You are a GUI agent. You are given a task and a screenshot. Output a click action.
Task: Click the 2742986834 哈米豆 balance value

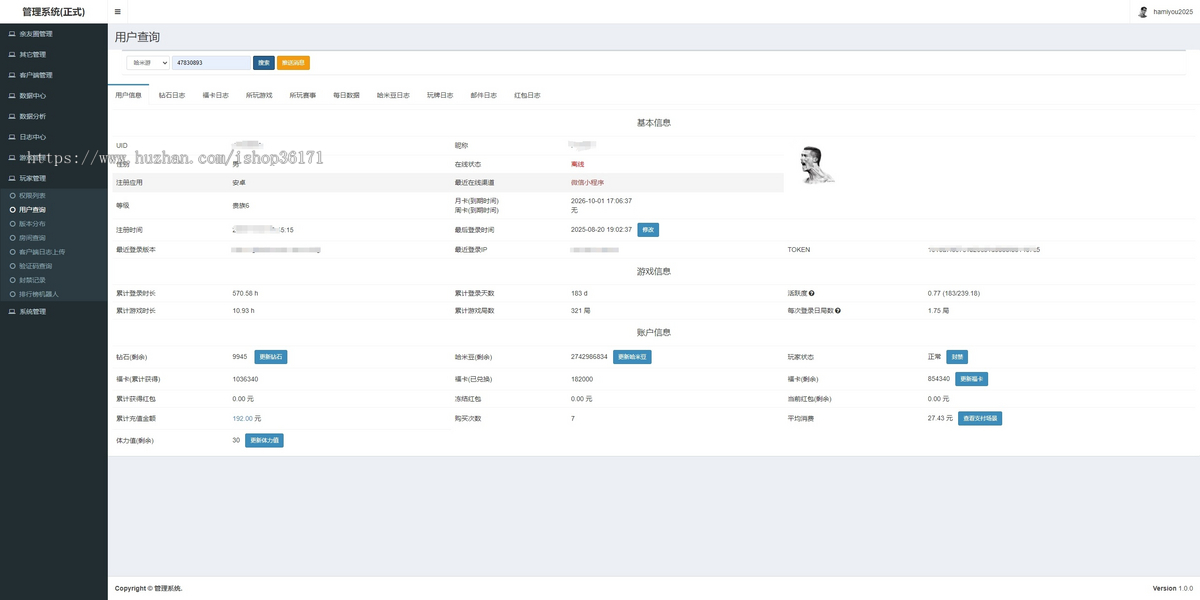589,357
